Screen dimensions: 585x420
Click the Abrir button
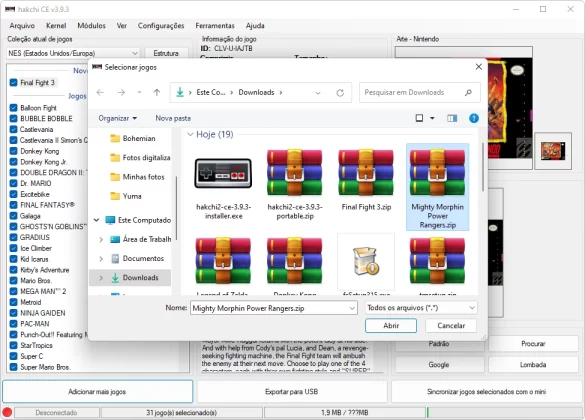[x=391, y=326]
